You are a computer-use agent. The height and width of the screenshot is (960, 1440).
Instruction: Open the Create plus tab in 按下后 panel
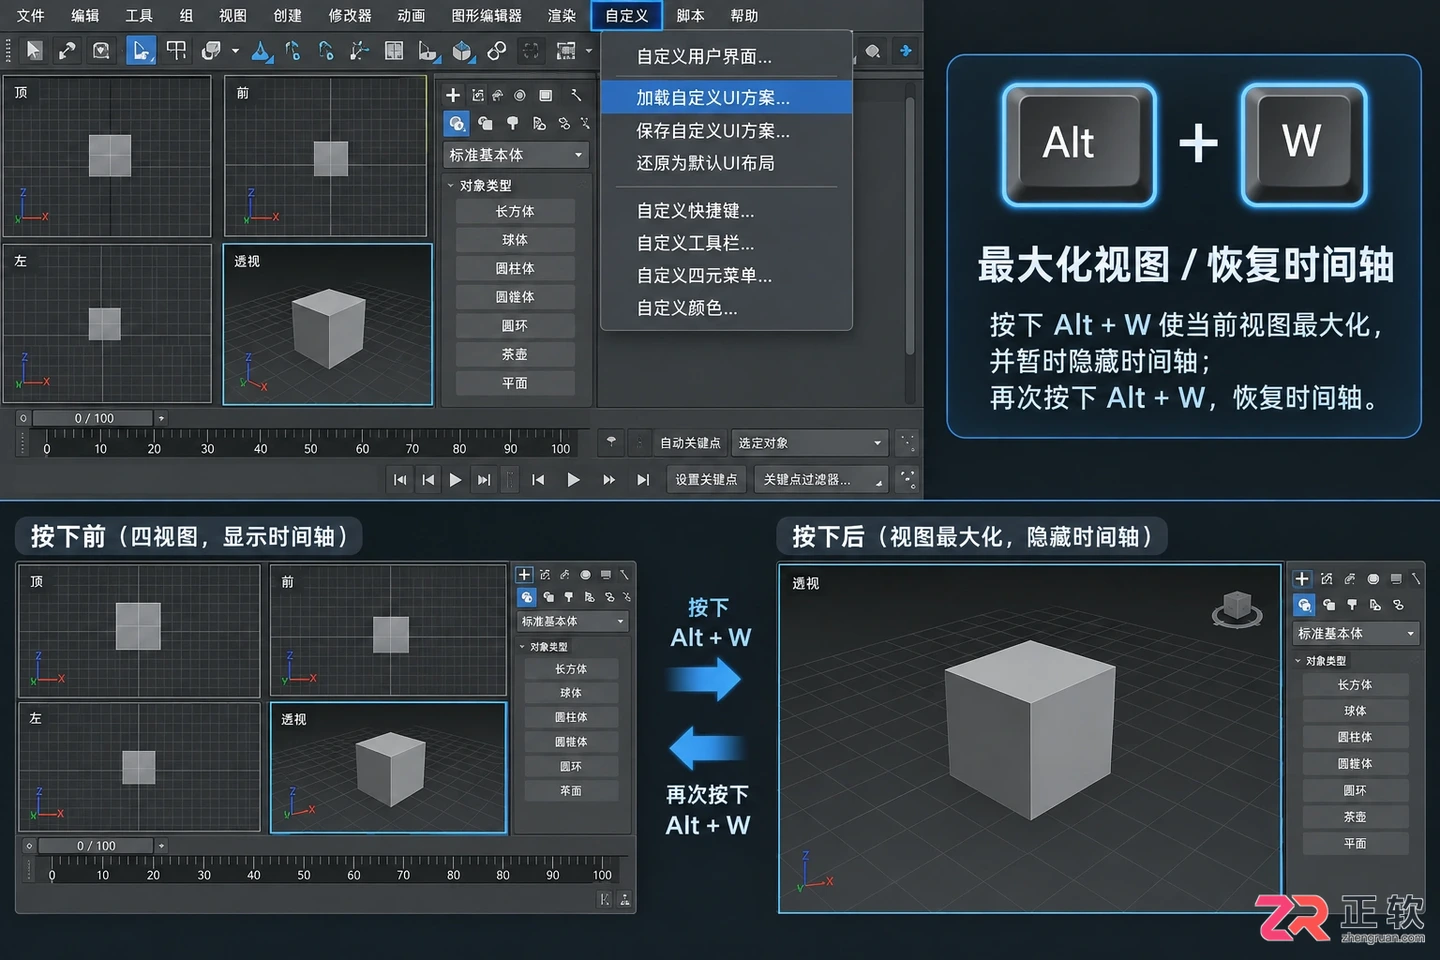1302,578
